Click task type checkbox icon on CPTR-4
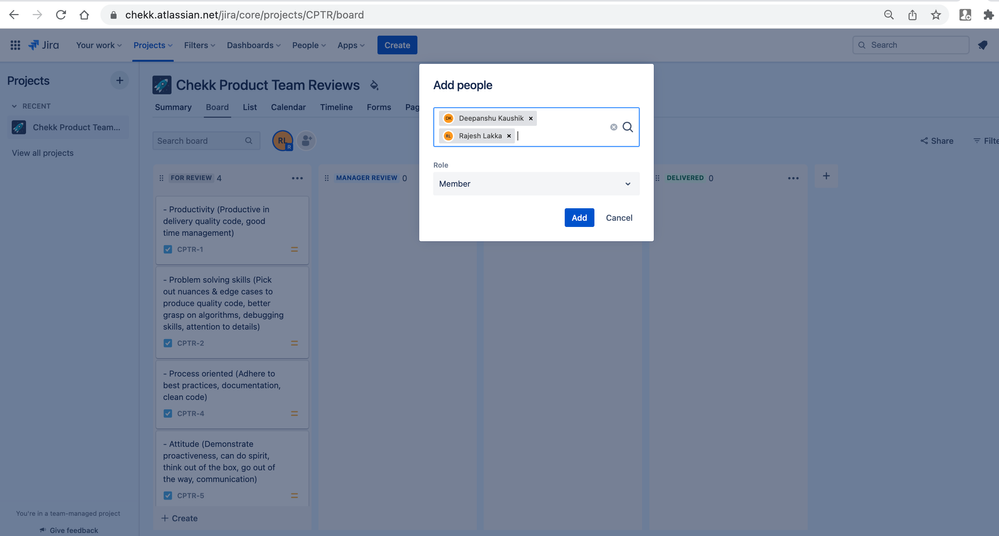Viewport: 999px width, 536px height. coord(168,414)
